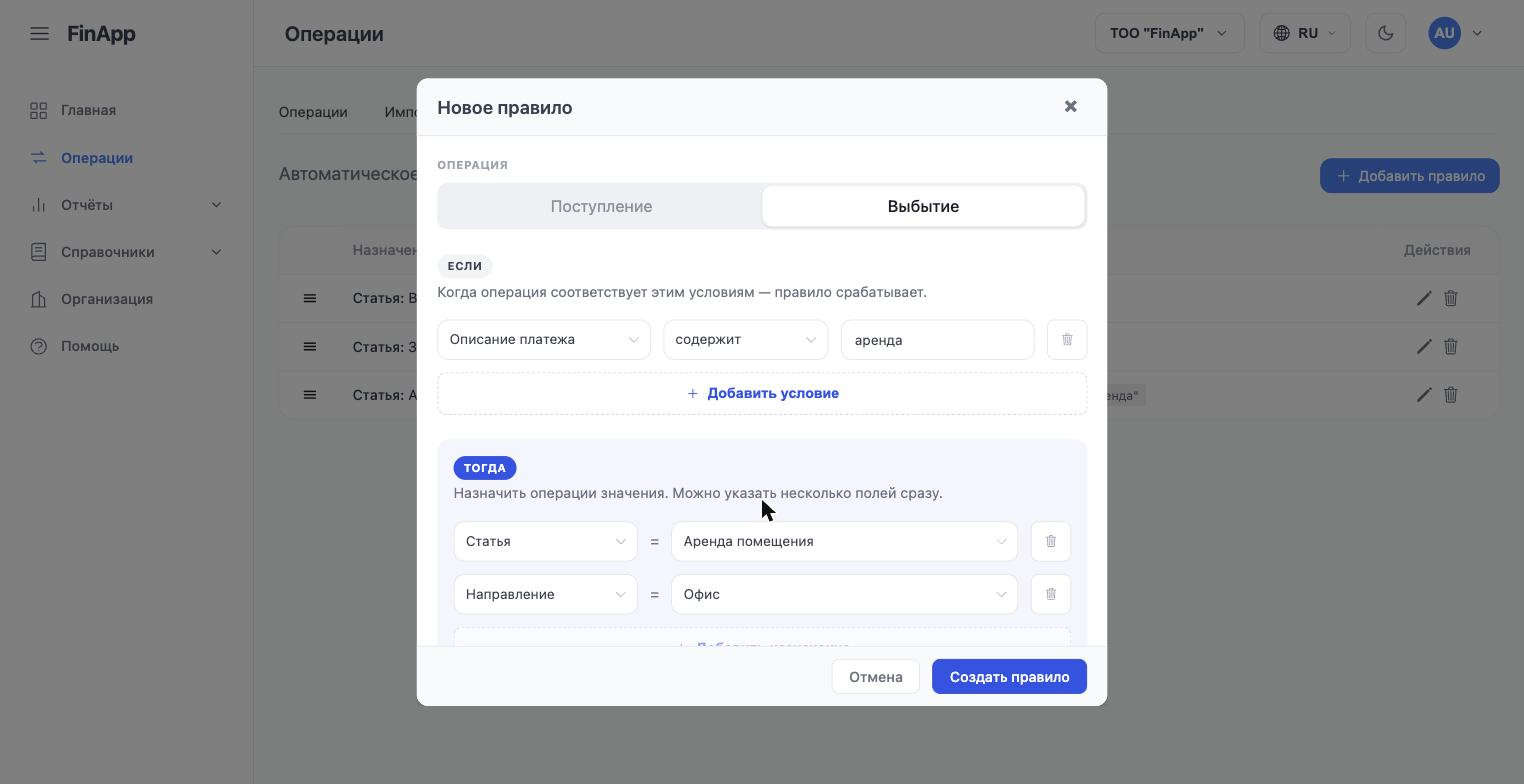Viewport: 1524px width, 784px height.
Task: Click the Справочники book icon
Action: pos(39,252)
